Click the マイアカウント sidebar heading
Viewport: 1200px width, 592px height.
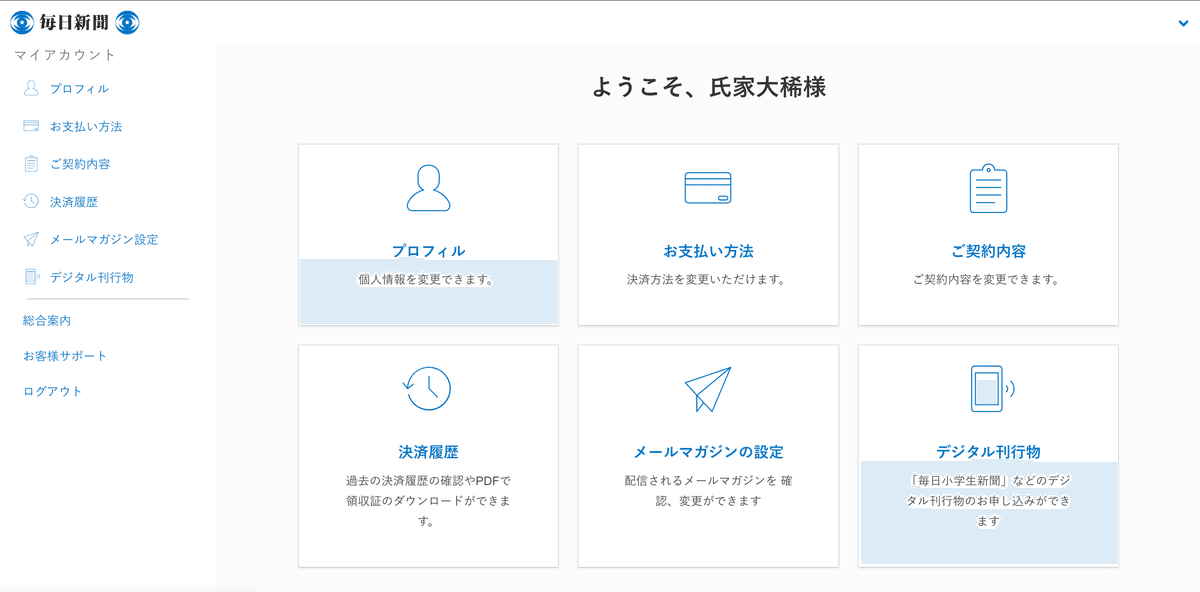[x=65, y=55]
